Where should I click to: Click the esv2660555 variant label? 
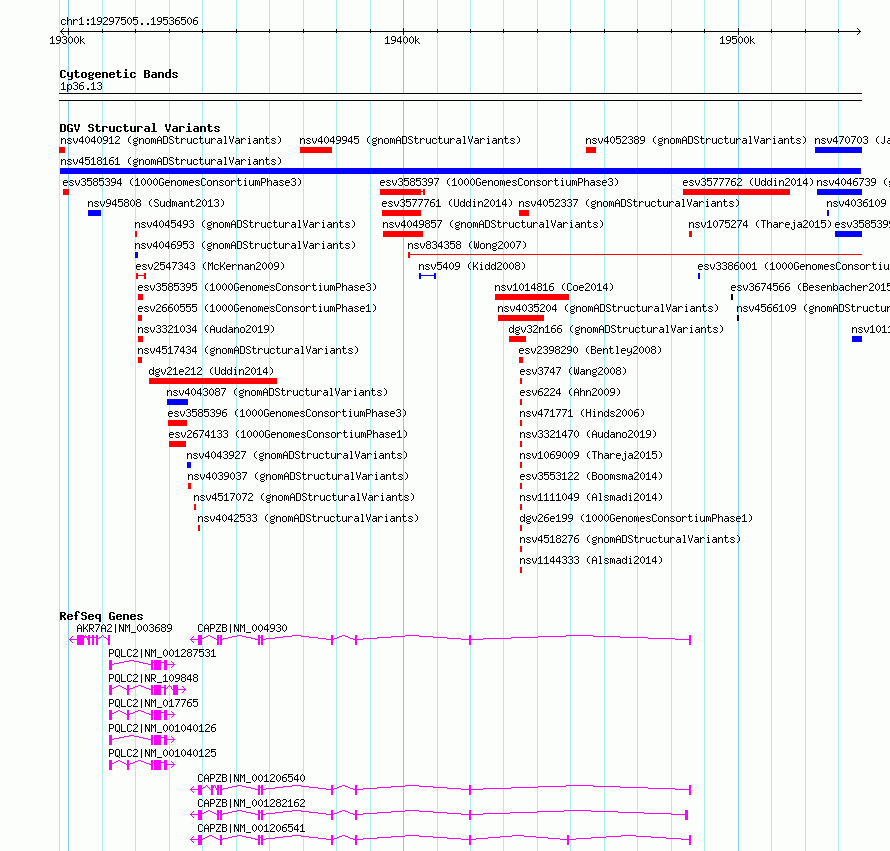257,308
